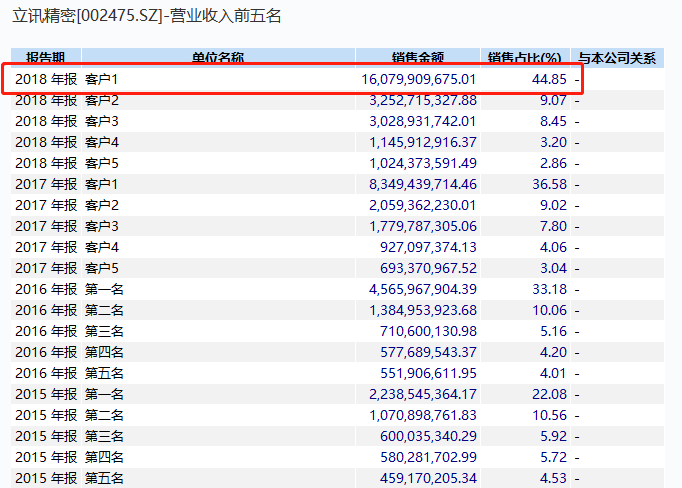Click amount 600,035,340.29

428,436
